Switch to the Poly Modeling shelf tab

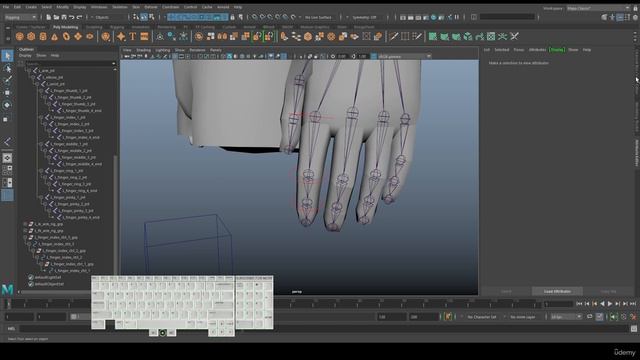coord(65,27)
